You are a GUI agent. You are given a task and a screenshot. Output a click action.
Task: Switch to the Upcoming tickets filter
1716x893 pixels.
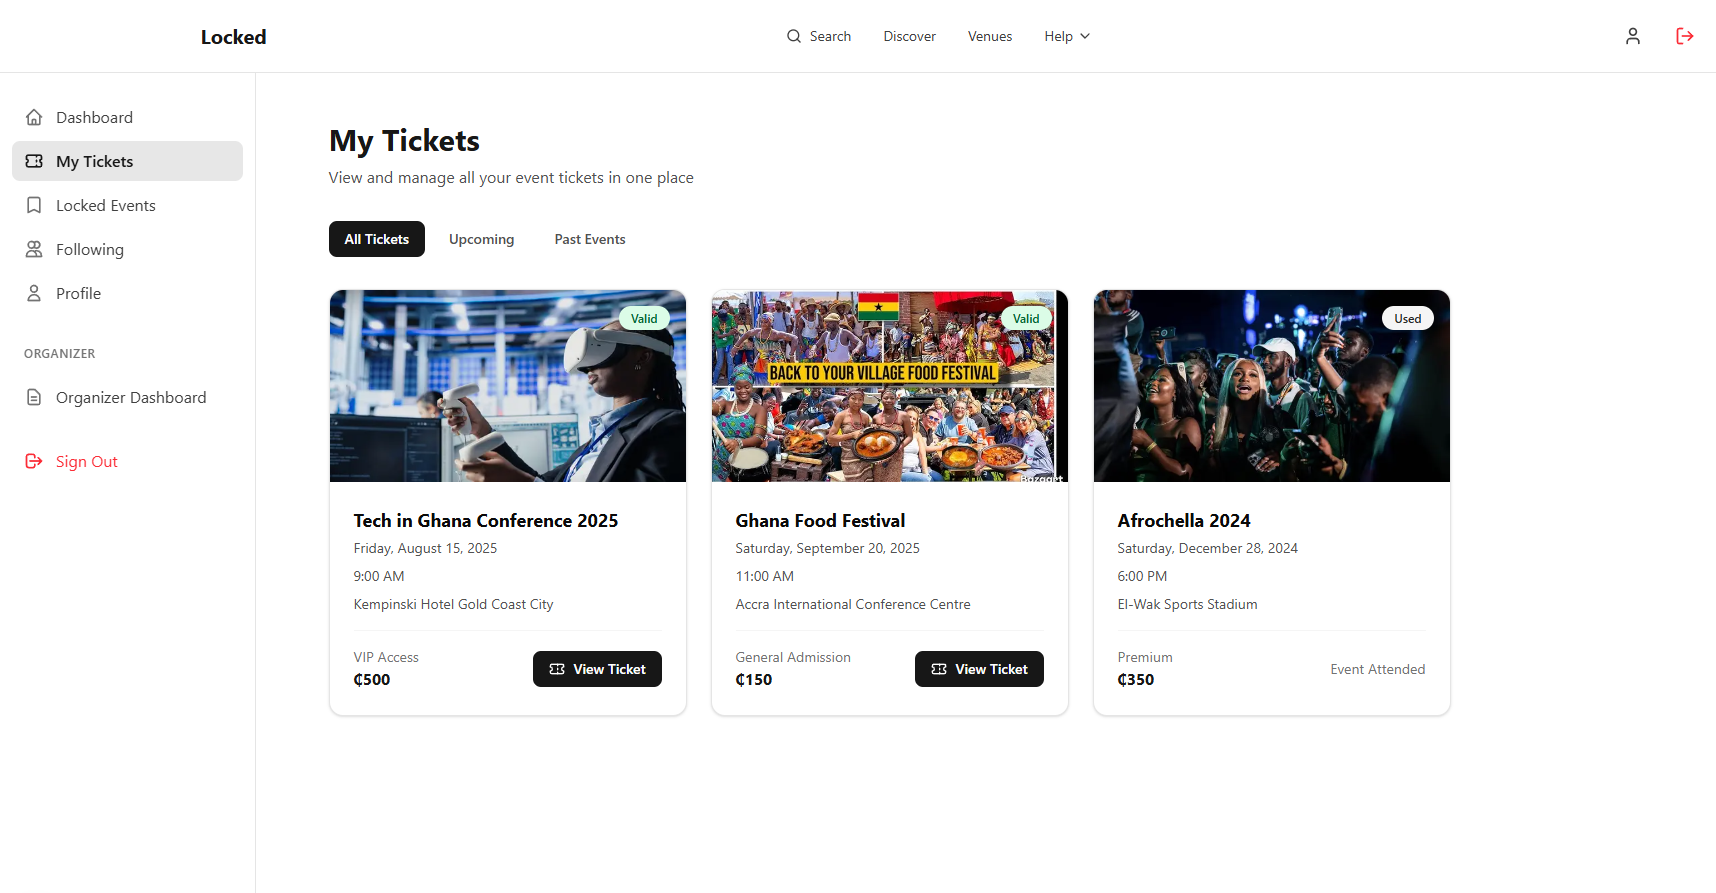coord(481,239)
